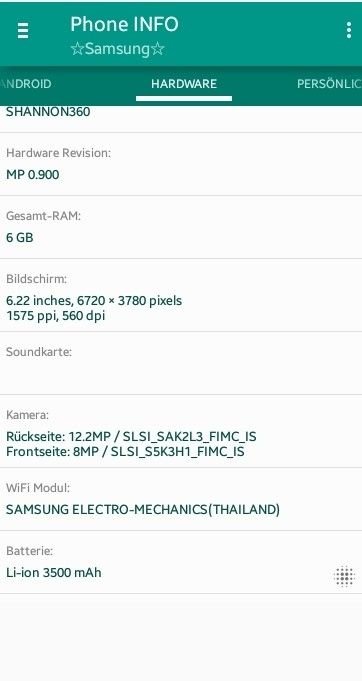This screenshot has width=362, height=681.
Task: Tap the ☆Samsung☆ subtitle
Action: 117,49
